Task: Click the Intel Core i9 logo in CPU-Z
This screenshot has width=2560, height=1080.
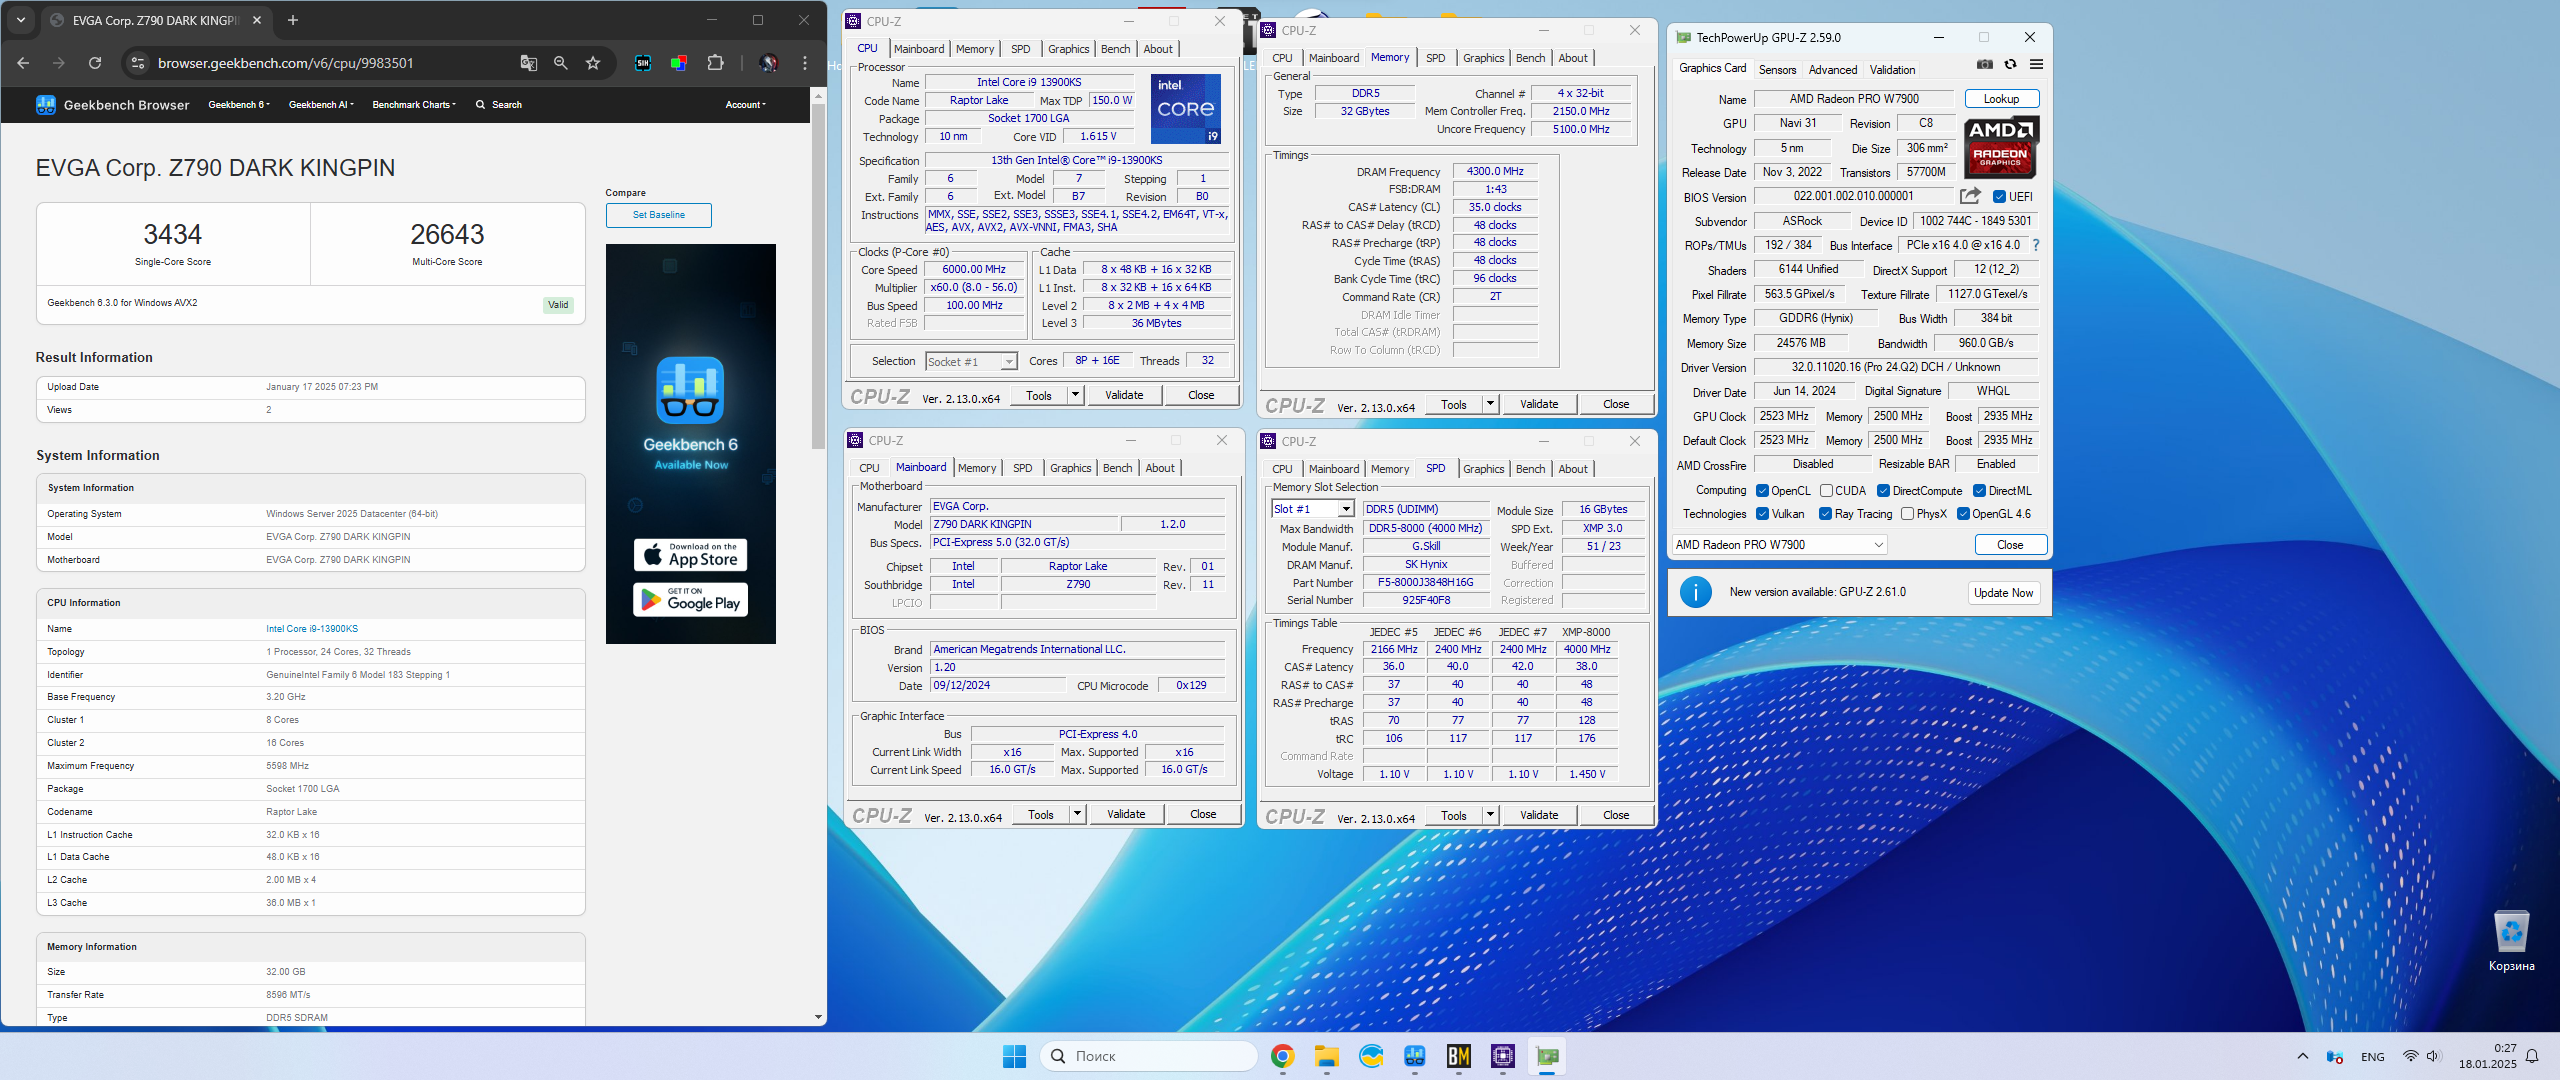Action: pos(1185,108)
